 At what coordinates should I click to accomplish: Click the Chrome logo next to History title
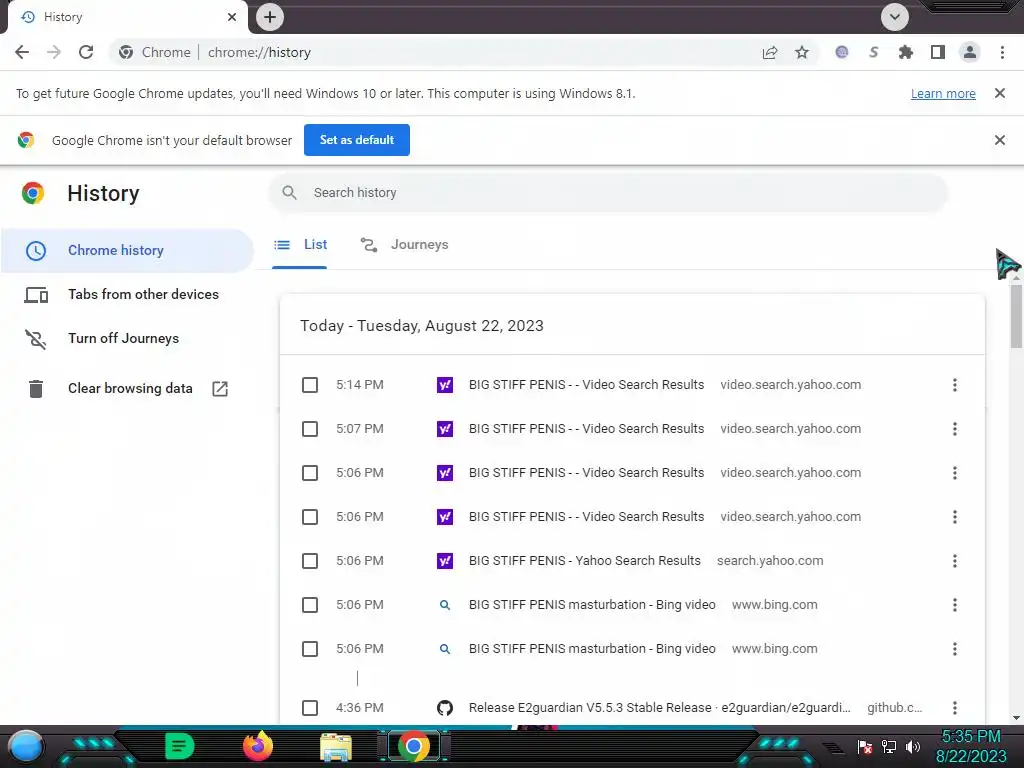pos(33,193)
